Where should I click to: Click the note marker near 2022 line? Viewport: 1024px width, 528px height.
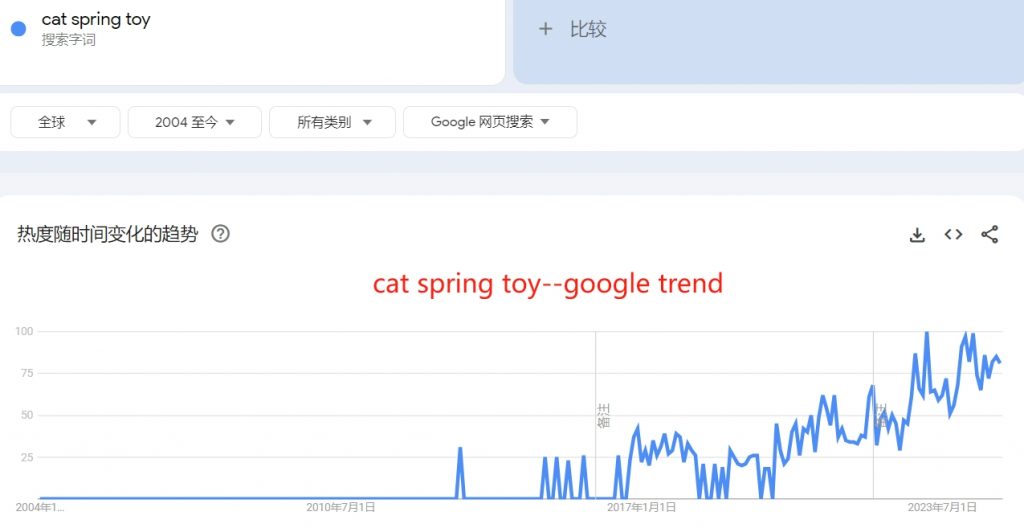881,416
